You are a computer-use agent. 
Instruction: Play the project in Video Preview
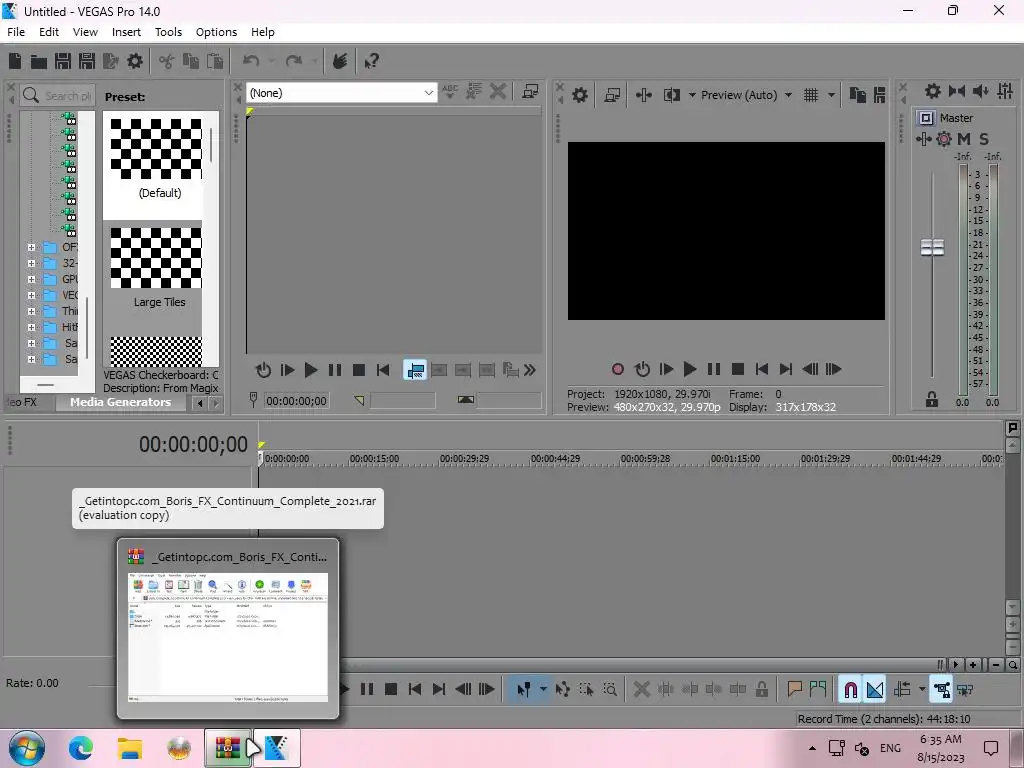tap(690, 370)
